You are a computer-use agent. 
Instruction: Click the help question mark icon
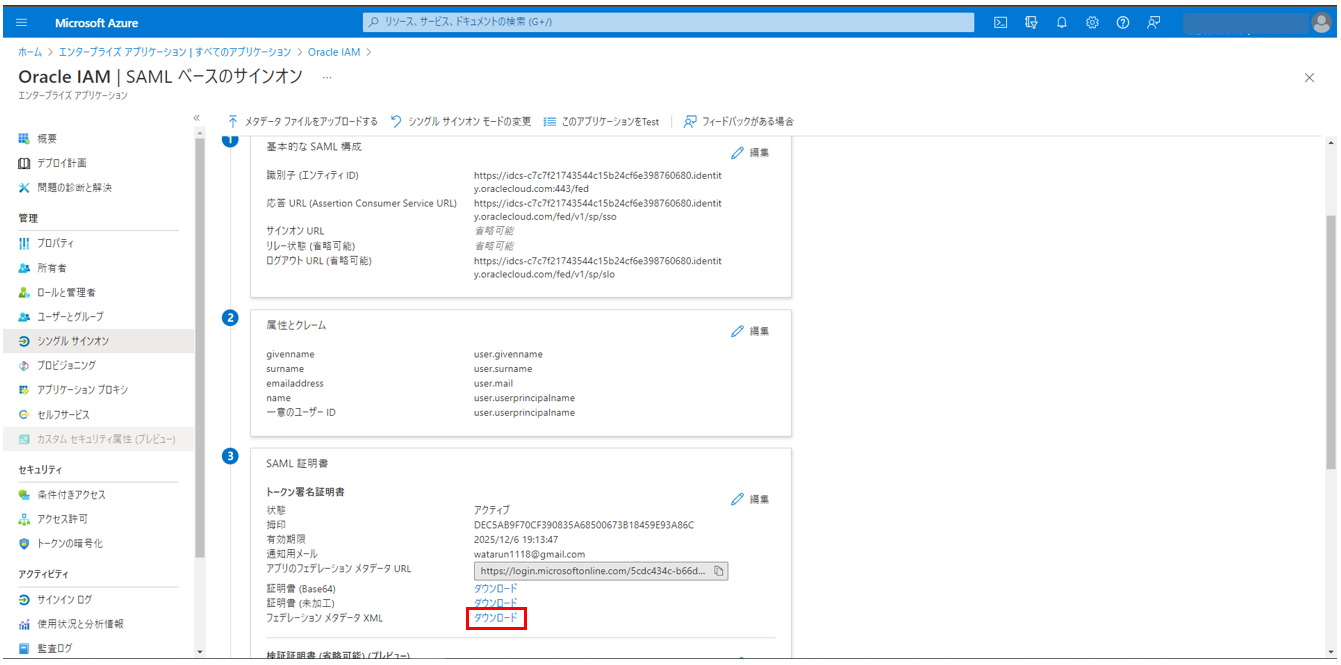pos(1123,22)
